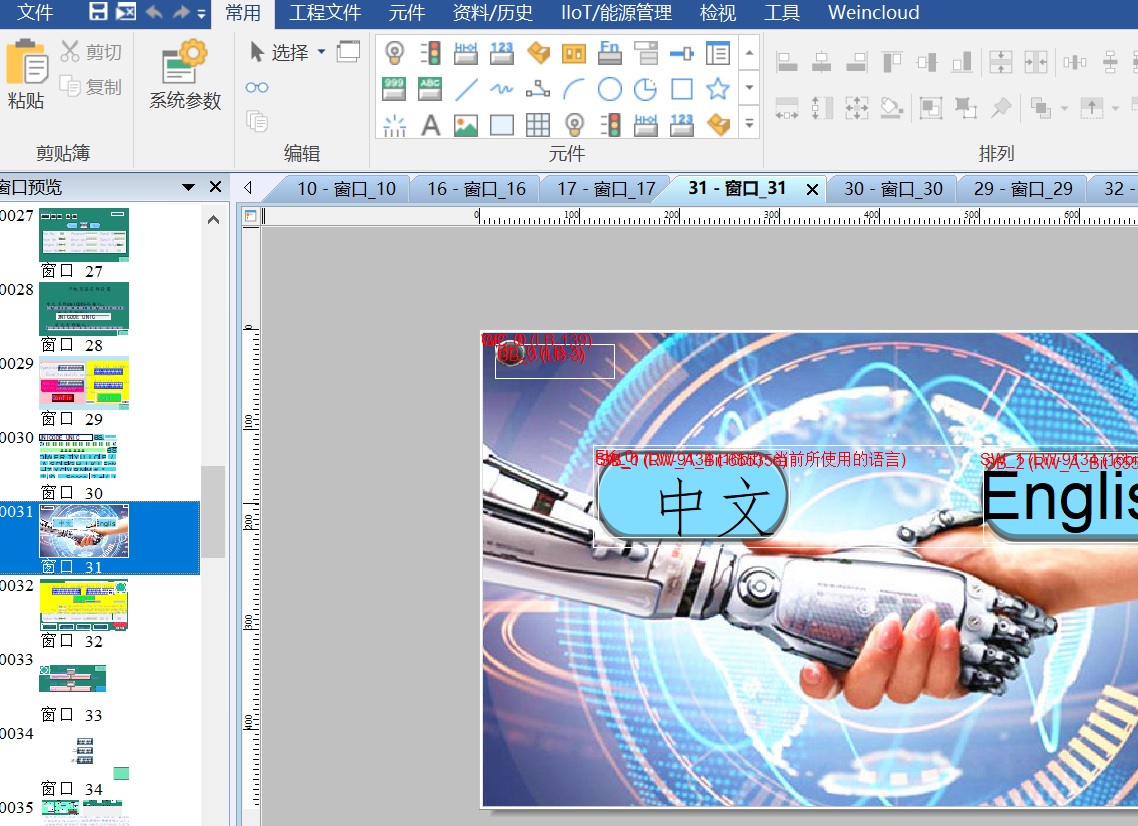The image size is (1138, 826).
Task: Insert a picture object from gallery
Action: pos(466,125)
